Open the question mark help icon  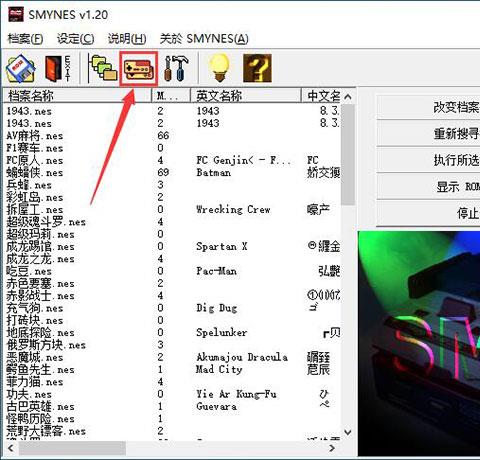pos(257,68)
